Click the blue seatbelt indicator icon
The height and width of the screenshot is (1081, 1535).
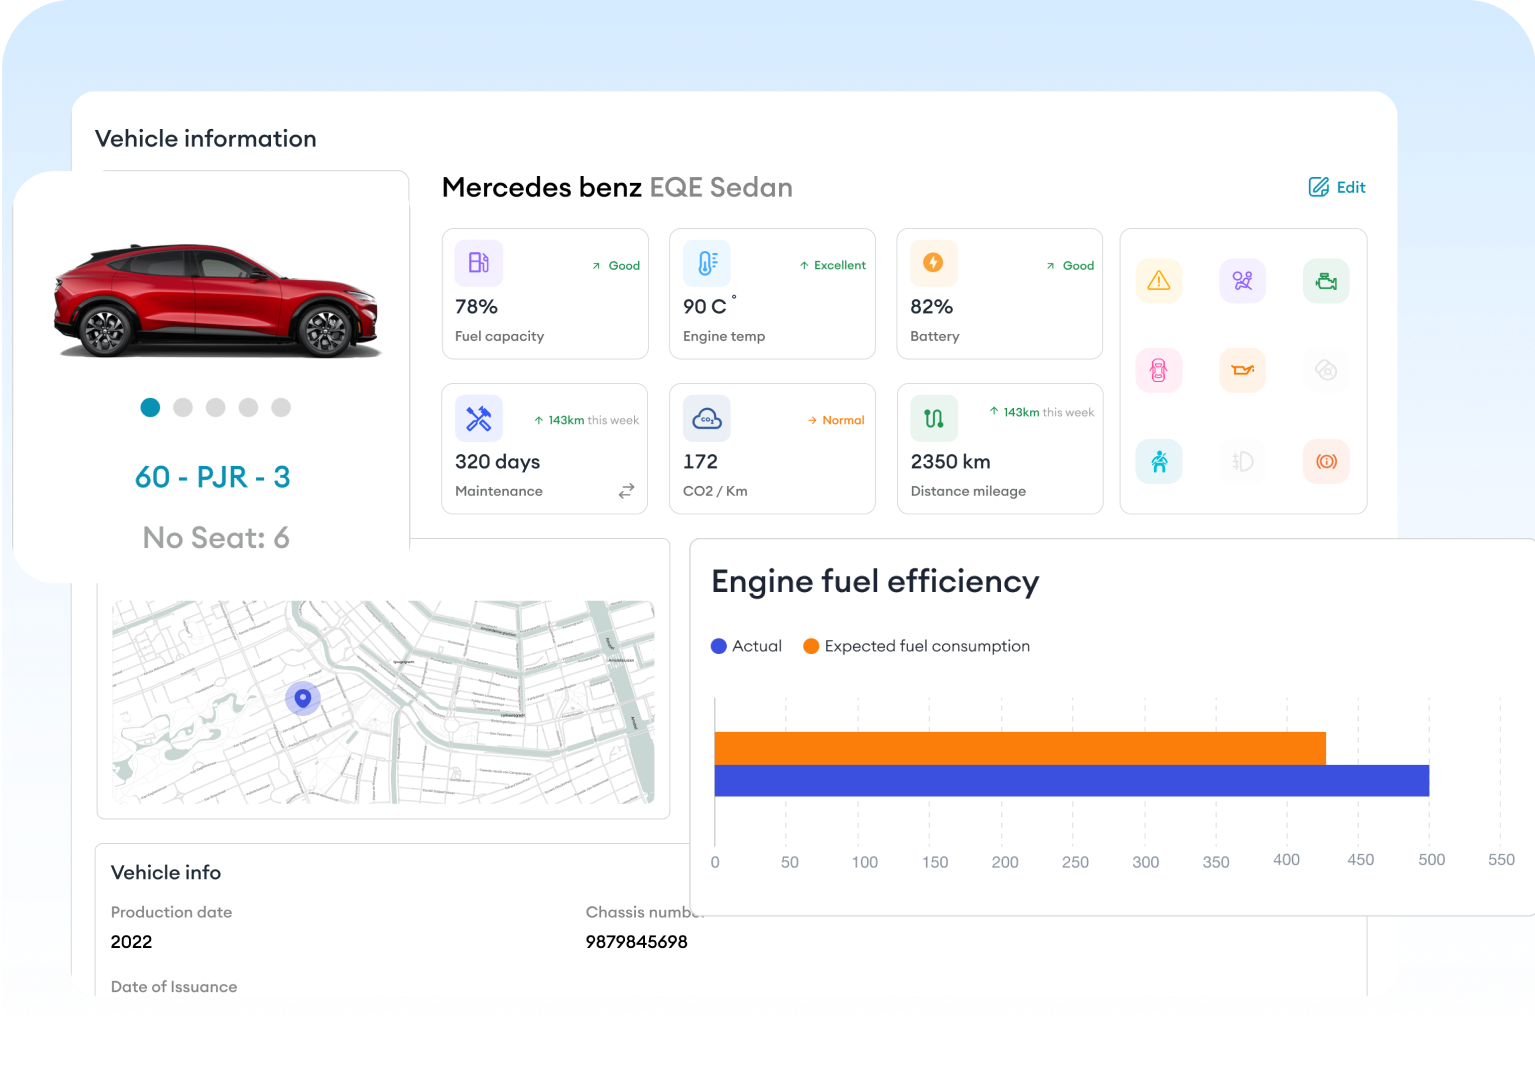coord(1158,461)
